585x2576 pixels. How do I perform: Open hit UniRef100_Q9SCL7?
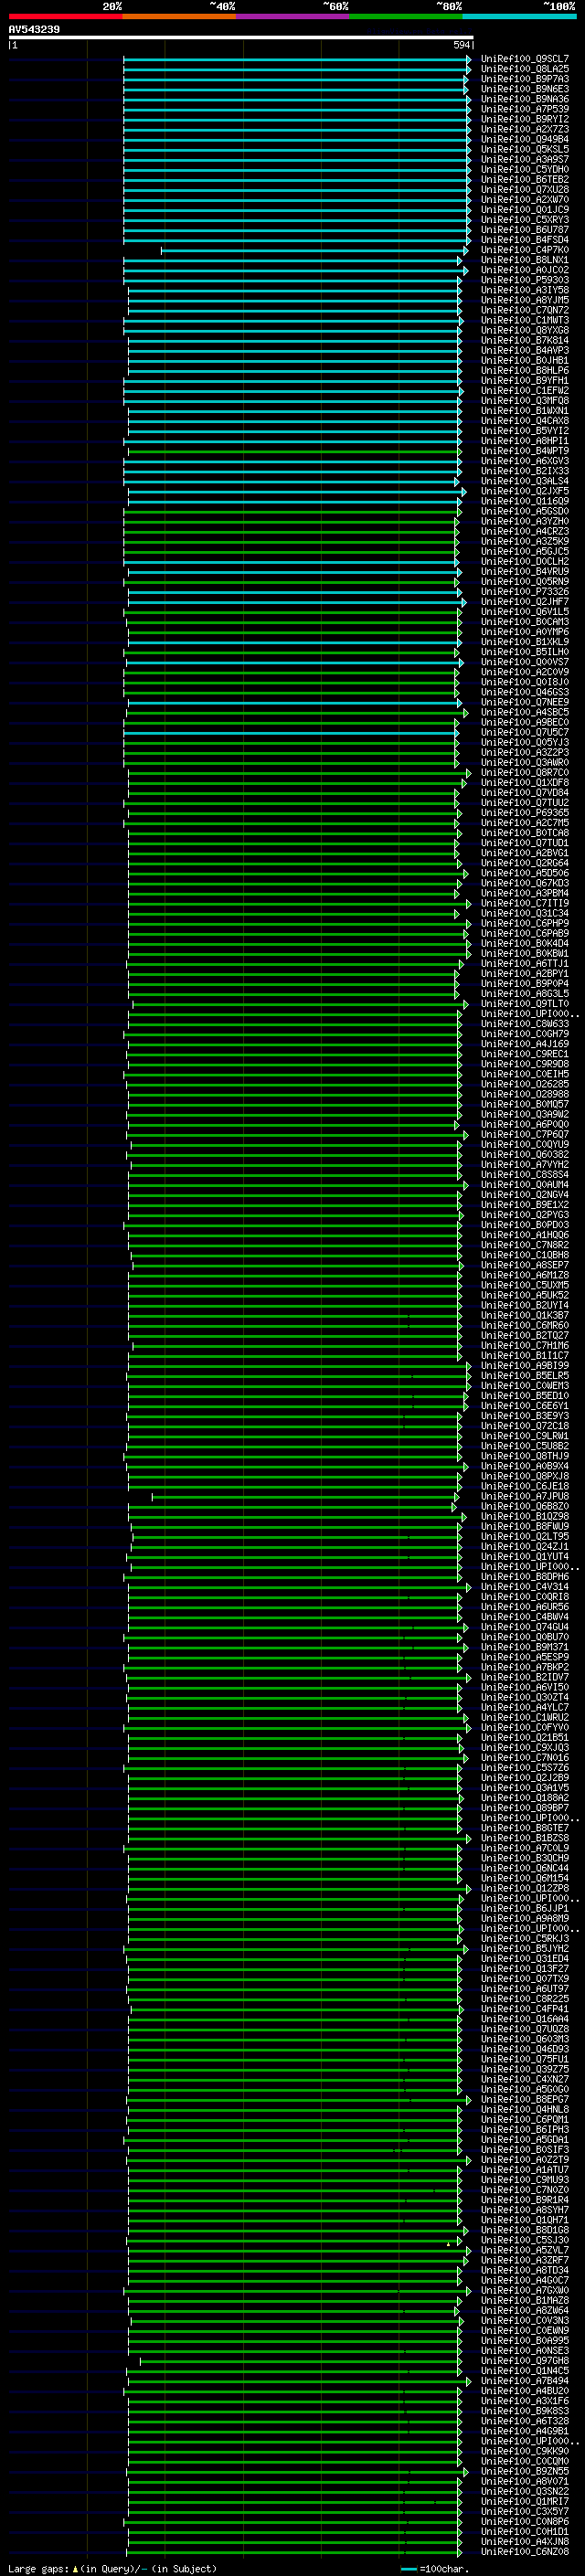pyautogui.click(x=525, y=59)
